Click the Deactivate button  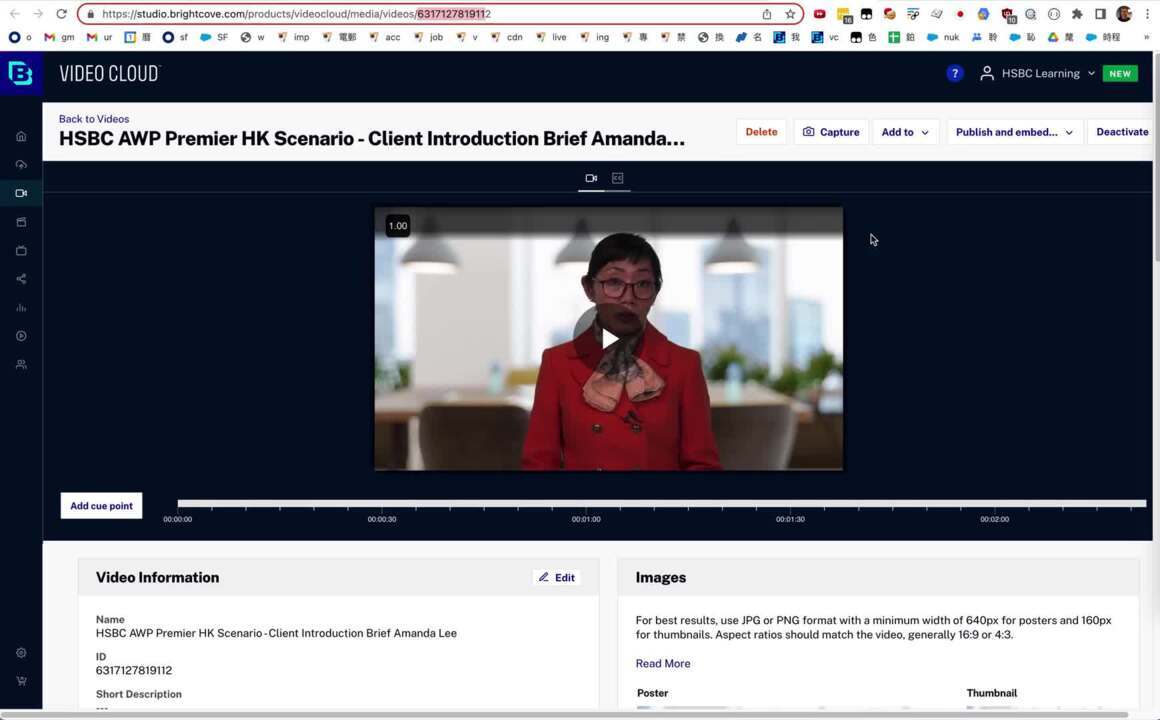[1122, 132]
